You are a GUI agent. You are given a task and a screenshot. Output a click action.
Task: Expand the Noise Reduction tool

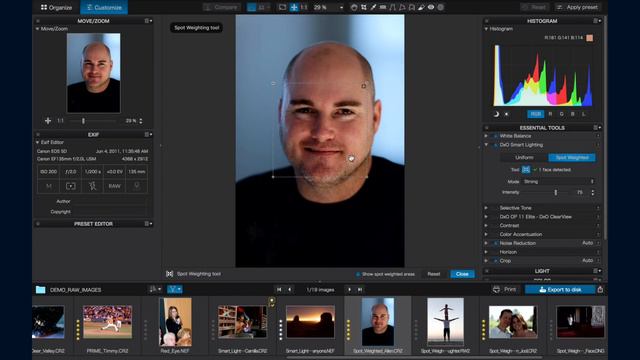(486, 243)
